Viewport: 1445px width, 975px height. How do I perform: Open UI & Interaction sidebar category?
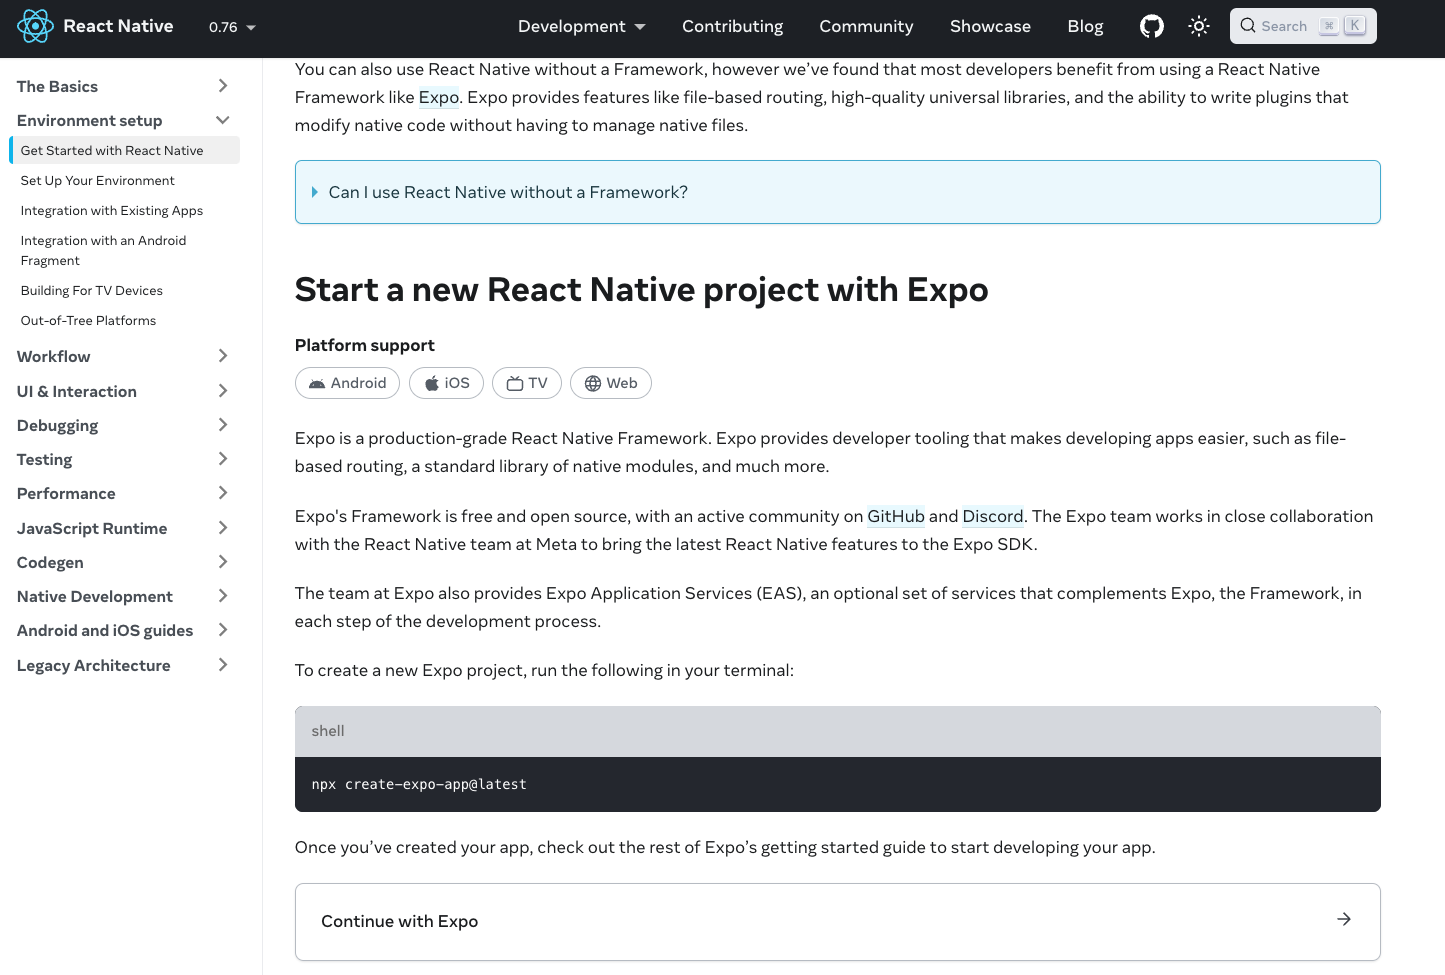[77, 391]
